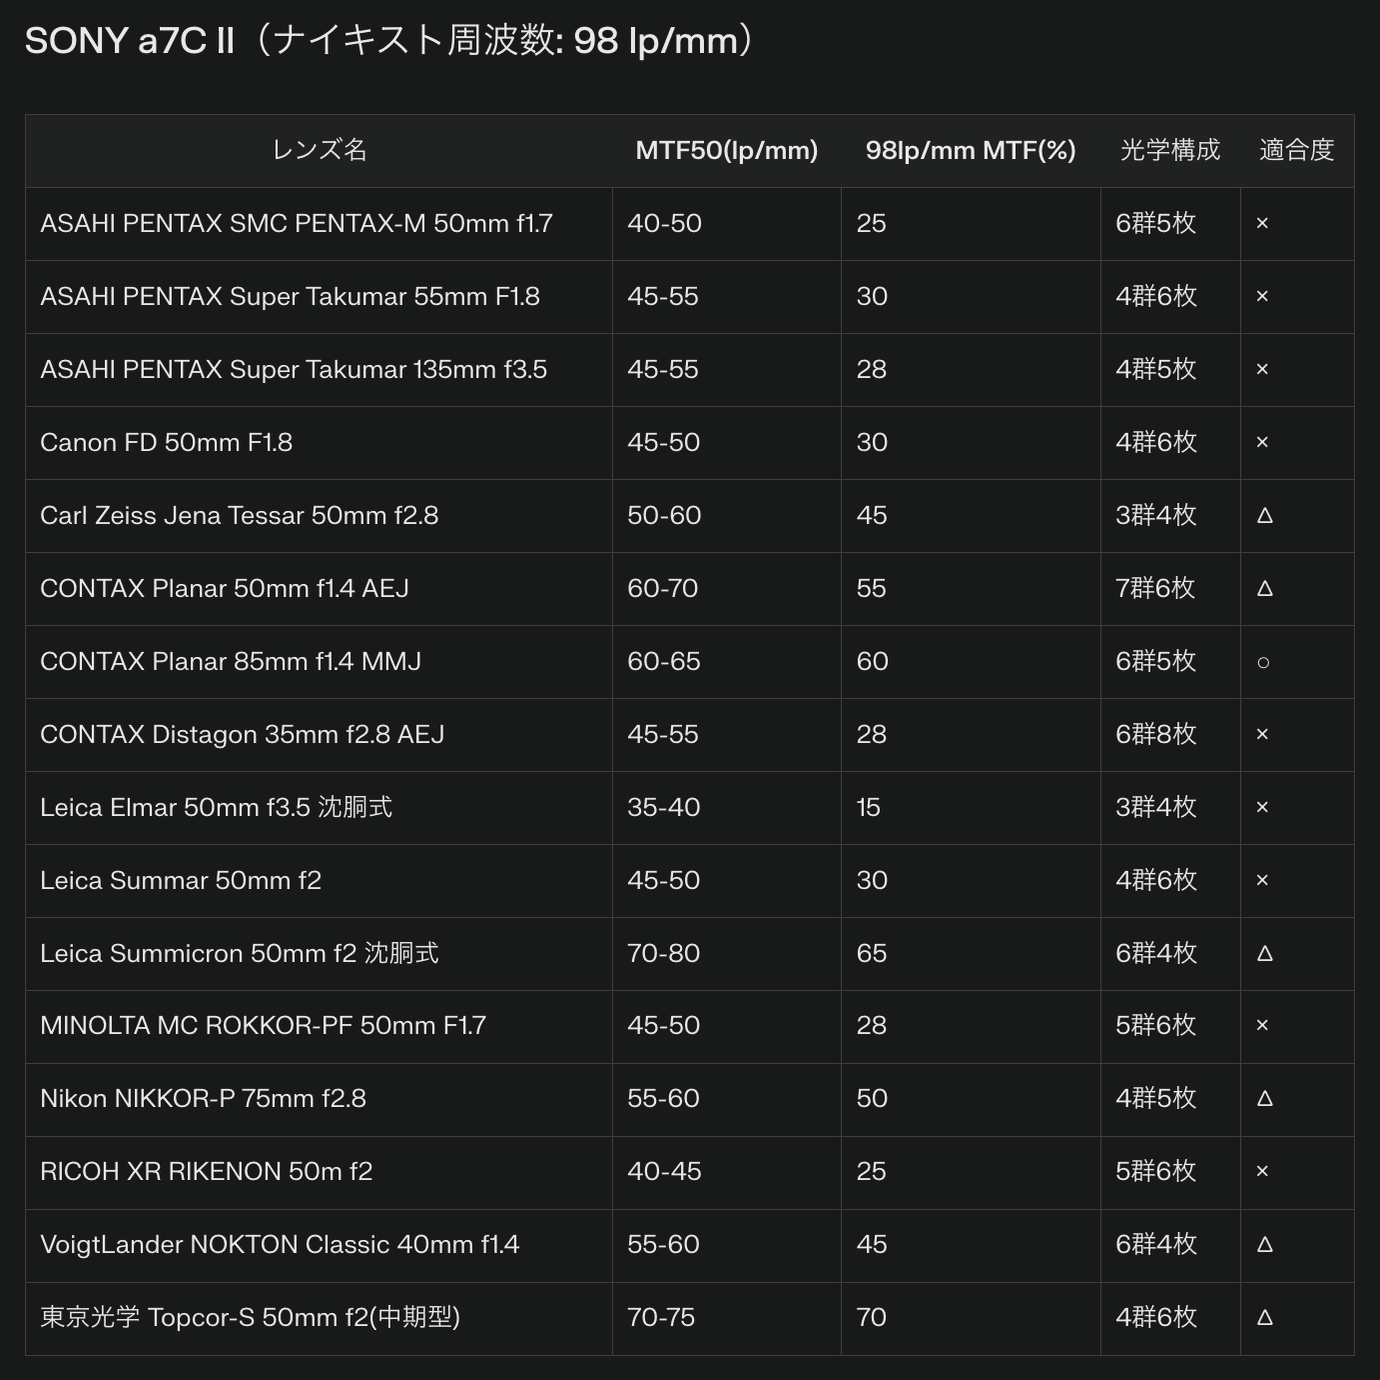1380x1380 pixels.
Task: Select the Canon FD 50mm F1.8 lens name
Action: (166, 442)
